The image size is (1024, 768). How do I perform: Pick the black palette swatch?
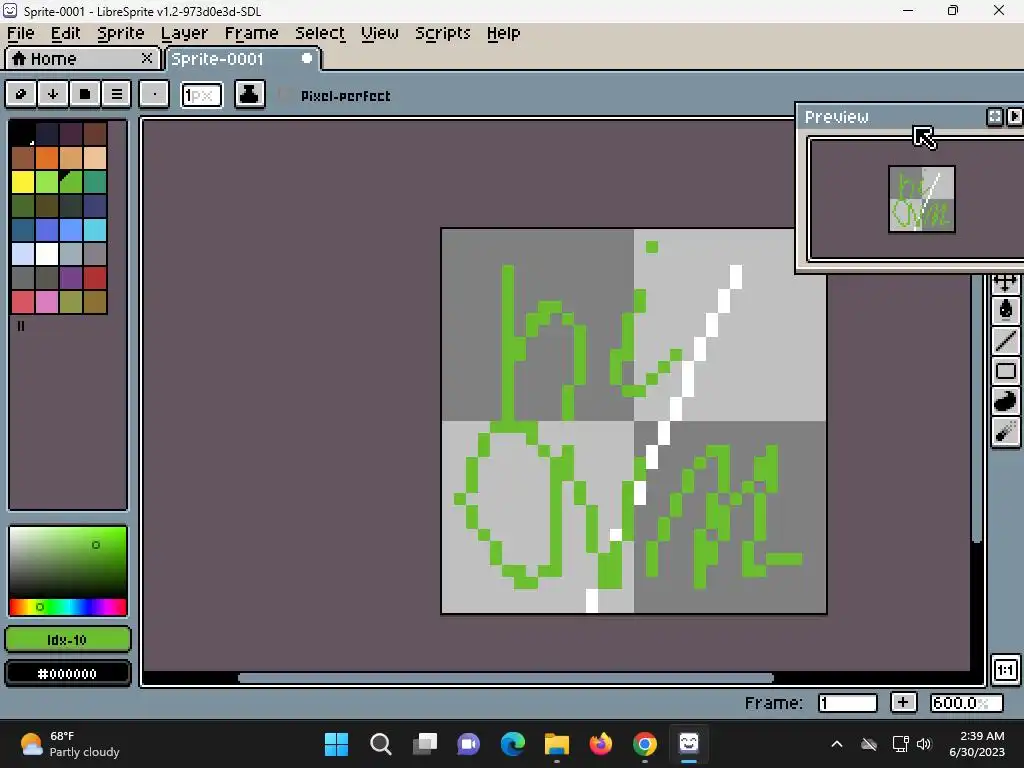coord(23,134)
